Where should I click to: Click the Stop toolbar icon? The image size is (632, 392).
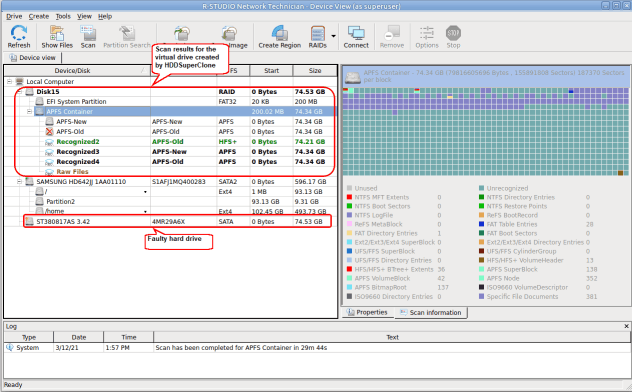pyautogui.click(x=453, y=37)
